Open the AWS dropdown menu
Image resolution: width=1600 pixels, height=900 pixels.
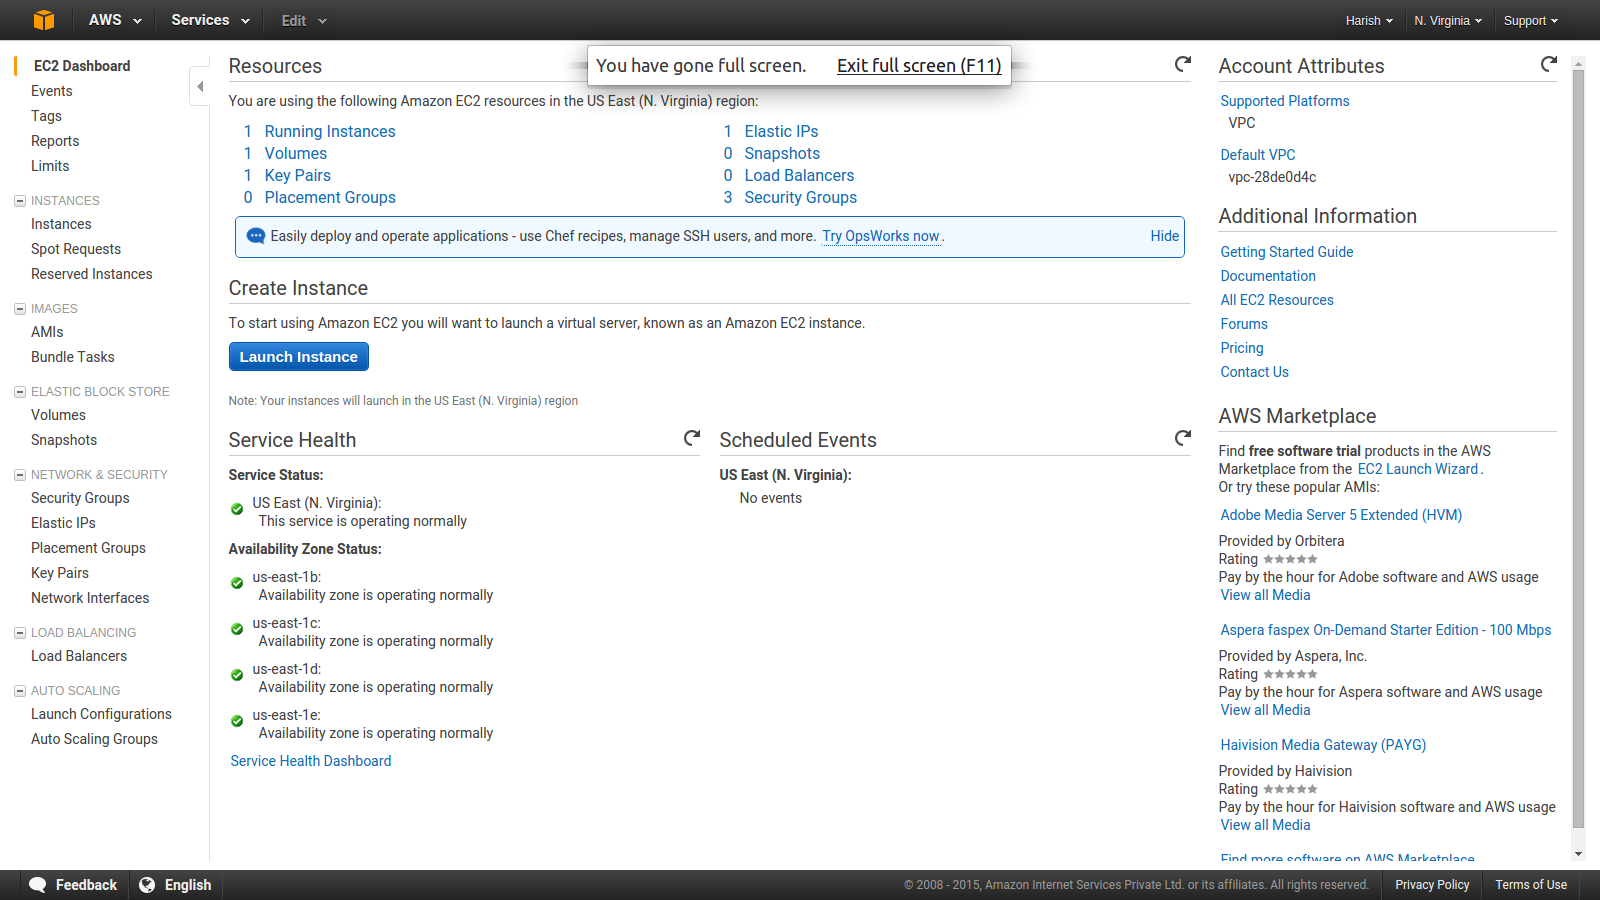pyautogui.click(x=115, y=20)
